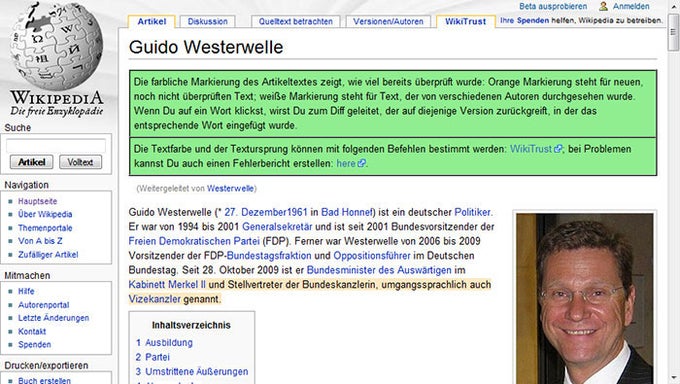Open Kontakt sidebar link

pos(32,331)
